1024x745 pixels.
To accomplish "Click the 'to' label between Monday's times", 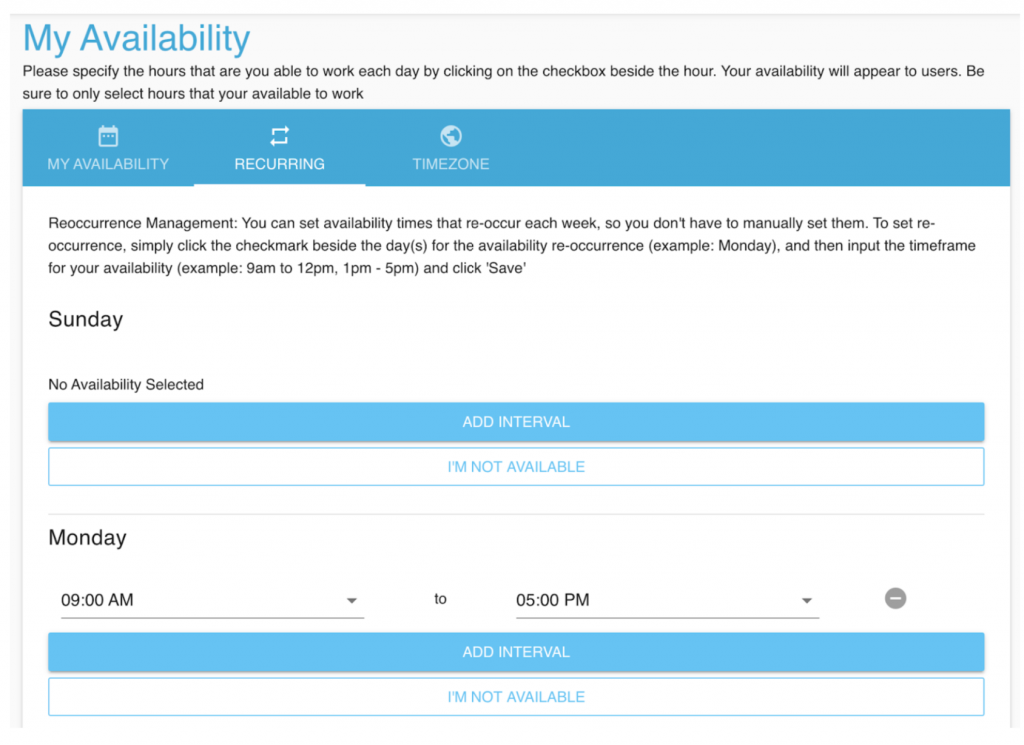I will point(440,599).
